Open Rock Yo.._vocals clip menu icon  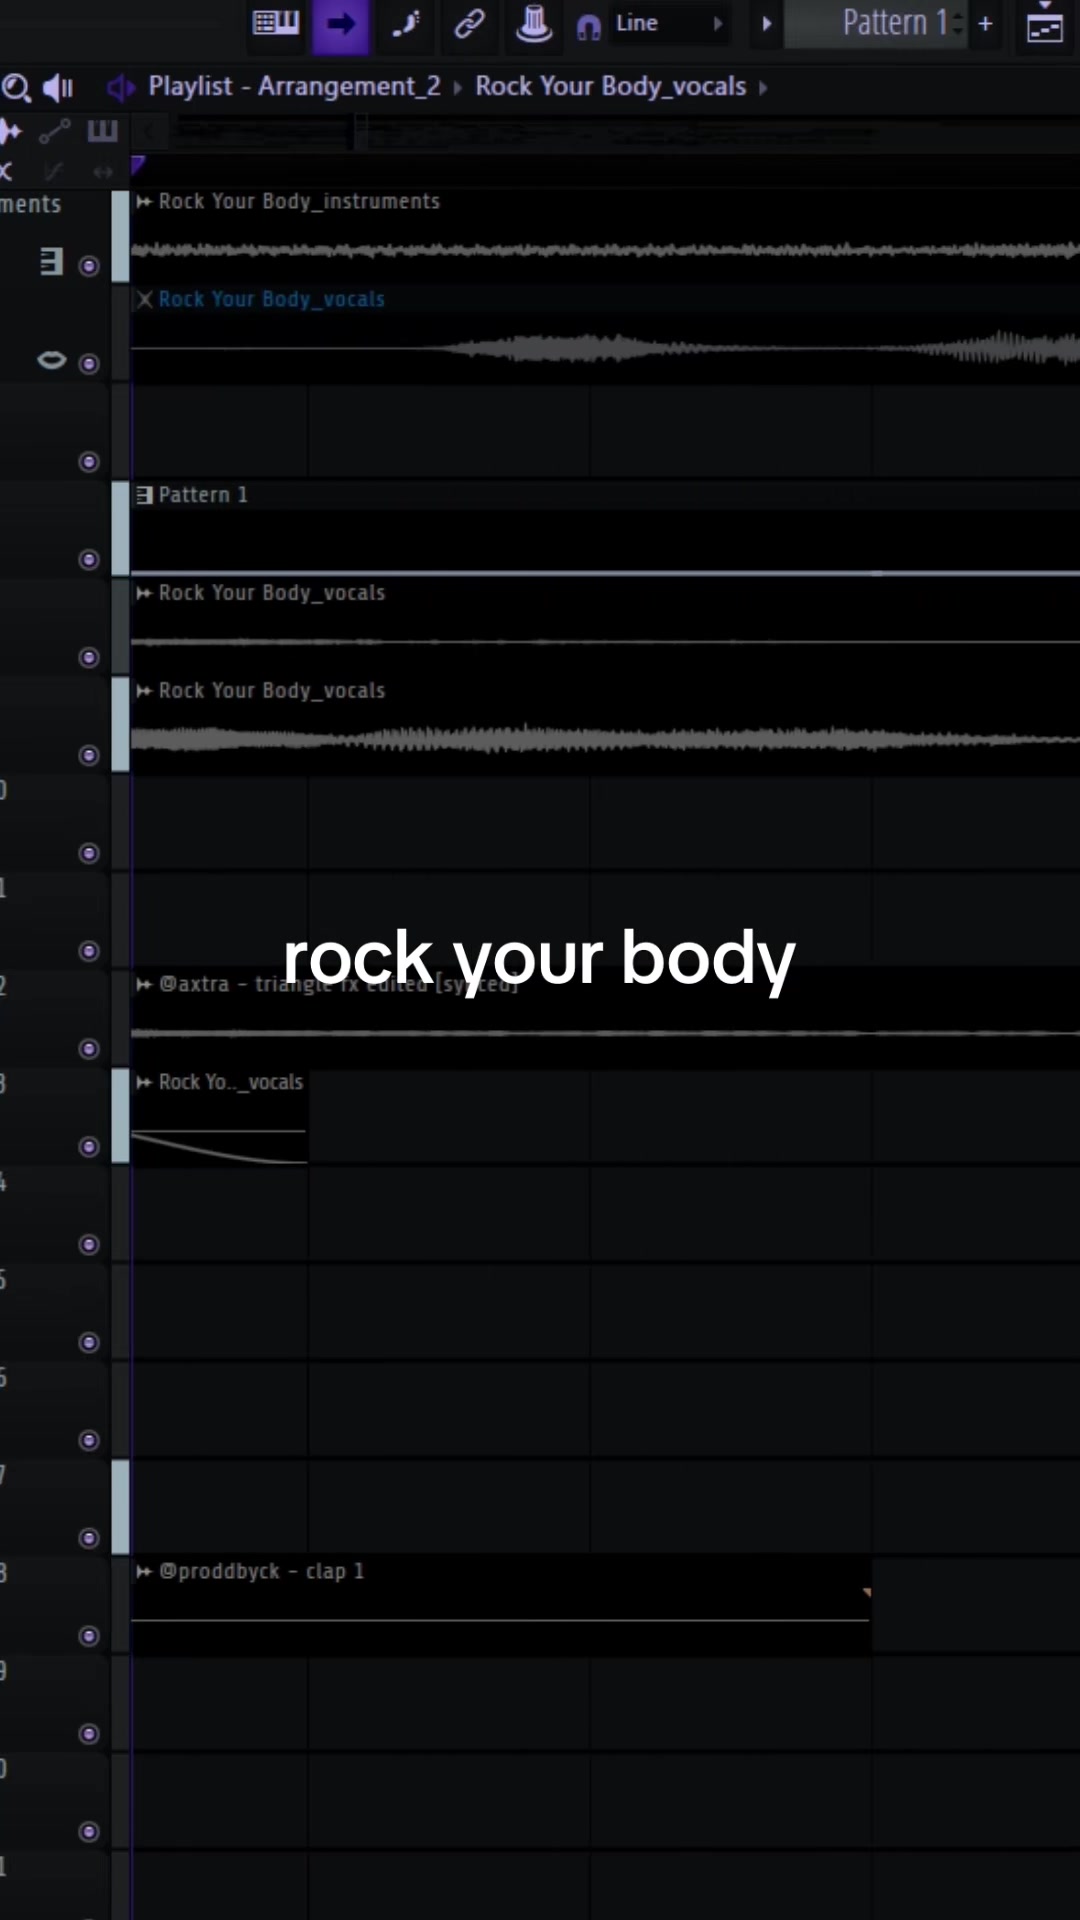click(144, 1083)
